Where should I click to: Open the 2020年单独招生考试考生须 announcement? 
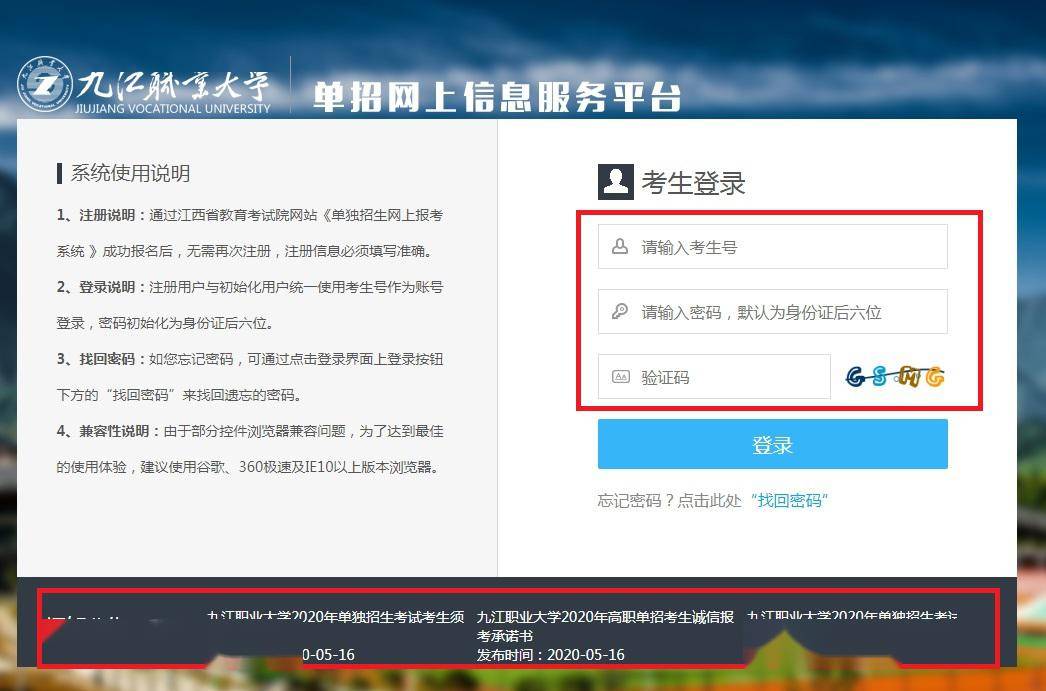coord(336,617)
